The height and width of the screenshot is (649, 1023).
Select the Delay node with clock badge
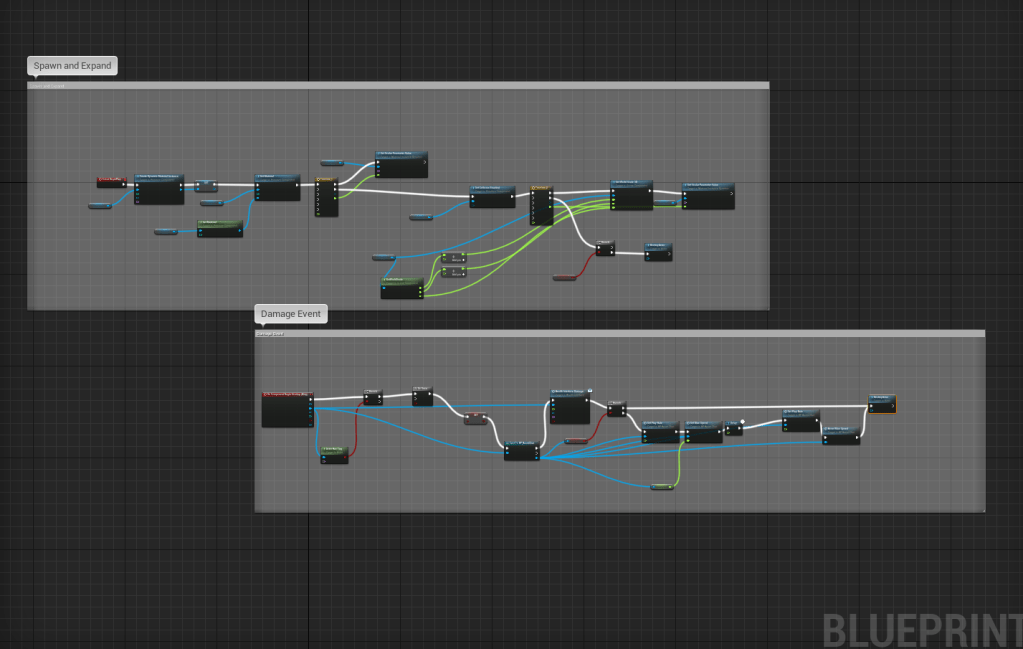click(734, 428)
